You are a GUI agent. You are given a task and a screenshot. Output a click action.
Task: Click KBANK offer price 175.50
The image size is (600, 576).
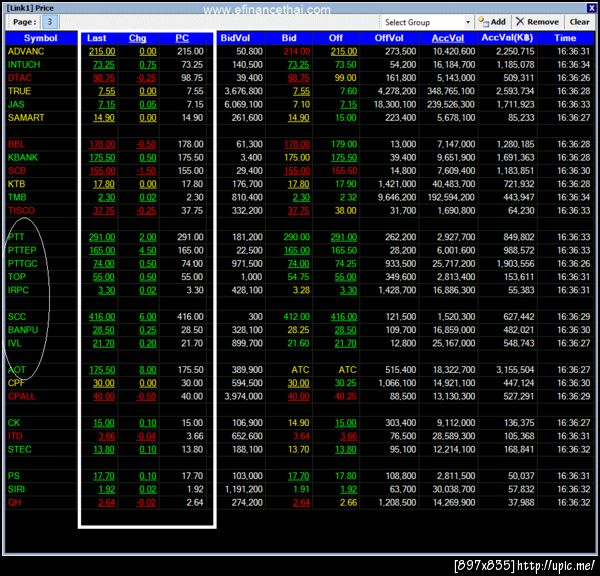[x=344, y=158]
